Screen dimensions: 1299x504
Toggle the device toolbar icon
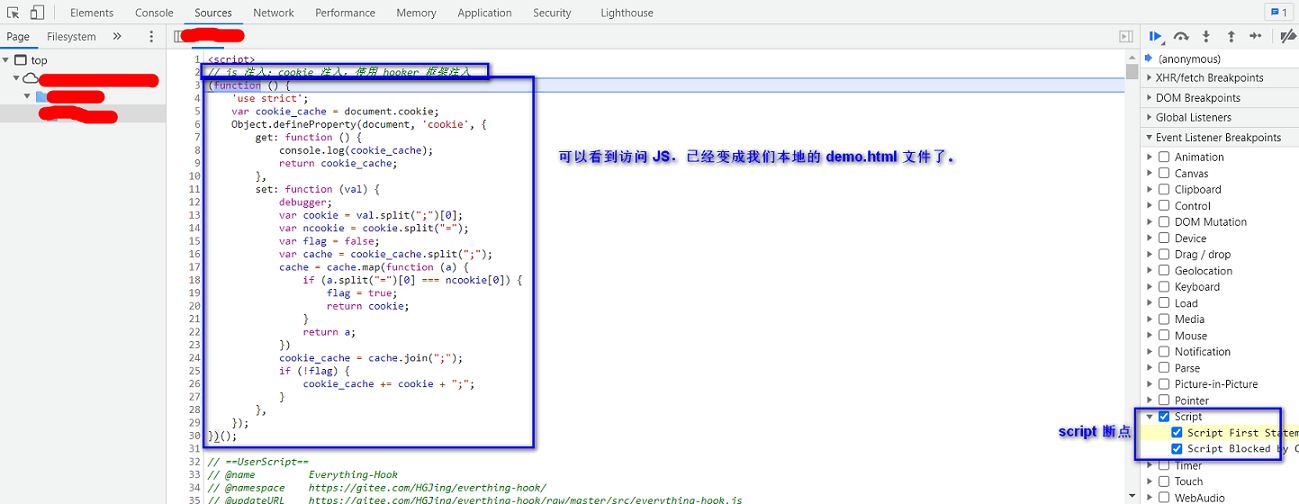[36, 12]
